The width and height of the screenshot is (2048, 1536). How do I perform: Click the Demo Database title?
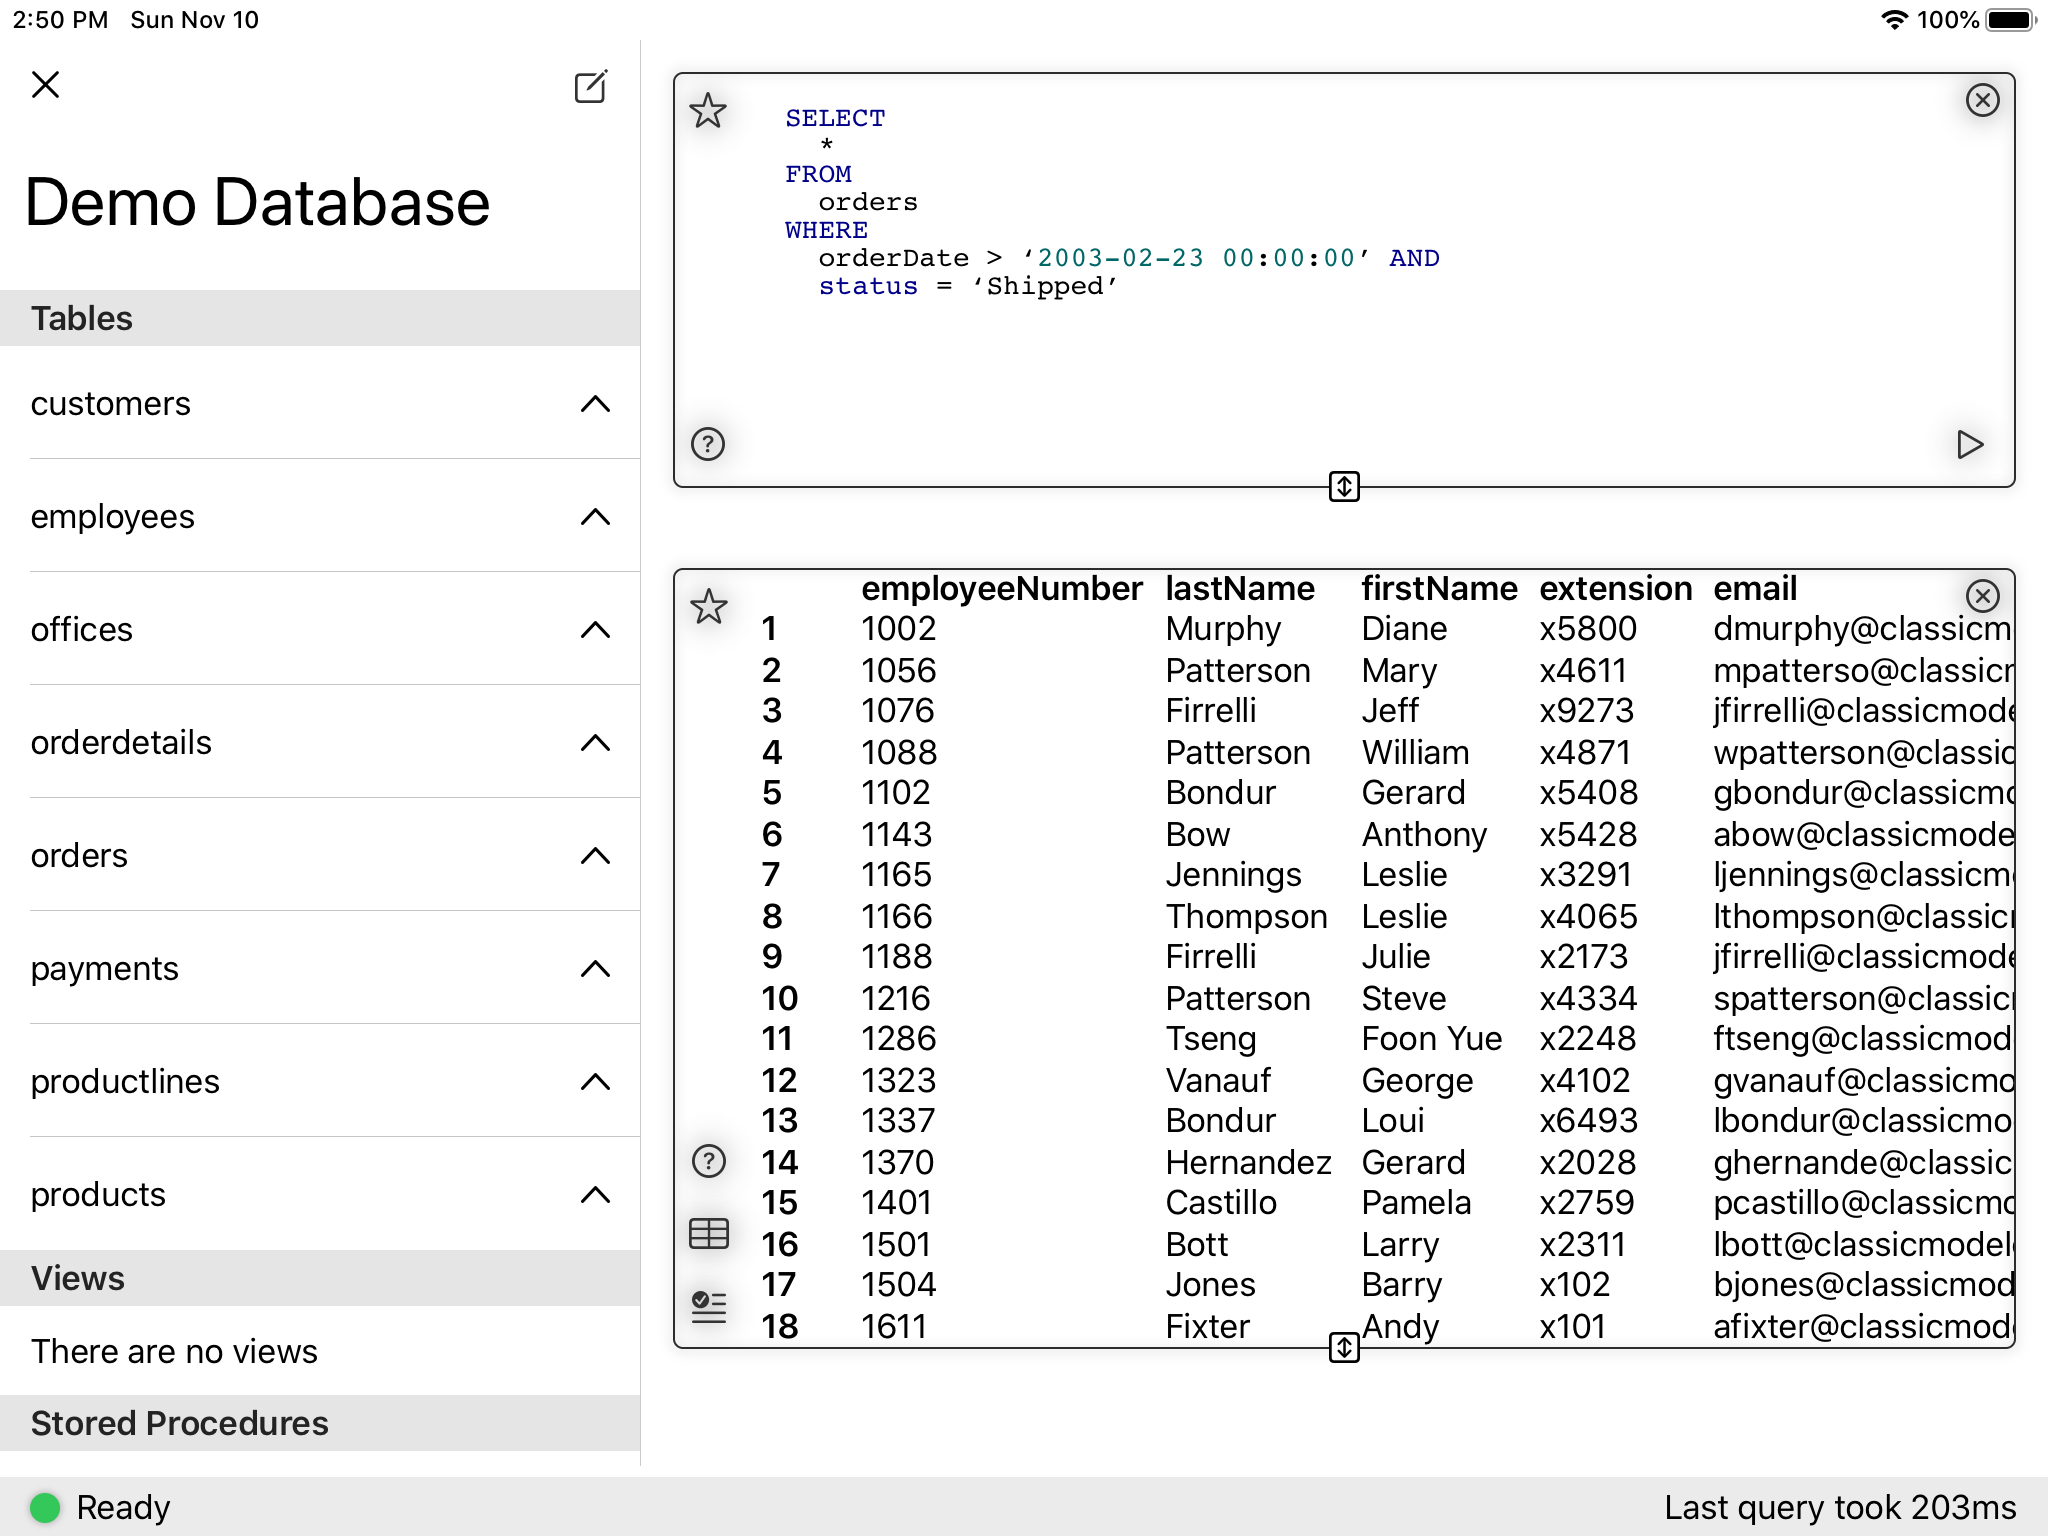[257, 203]
